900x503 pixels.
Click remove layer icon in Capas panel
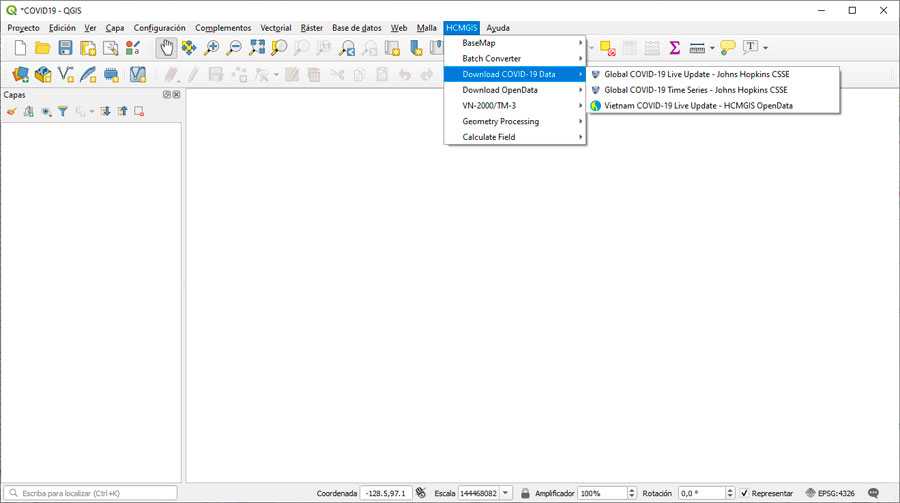click(x=139, y=111)
